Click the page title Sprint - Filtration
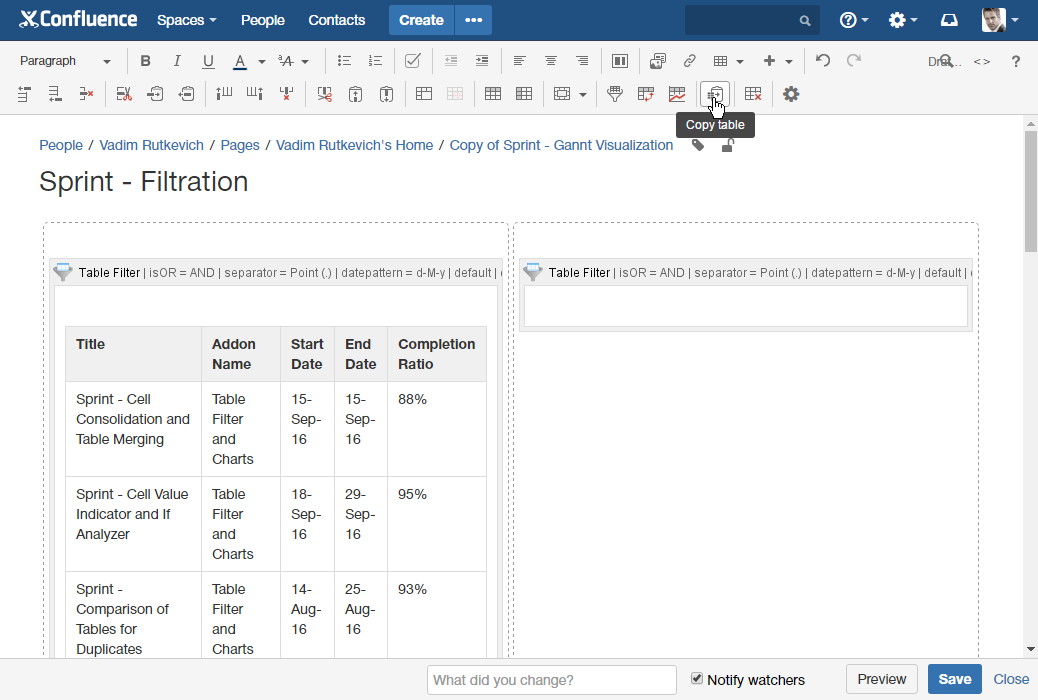The height and width of the screenshot is (700, 1038). pyautogui.click(x=144, y=181)
